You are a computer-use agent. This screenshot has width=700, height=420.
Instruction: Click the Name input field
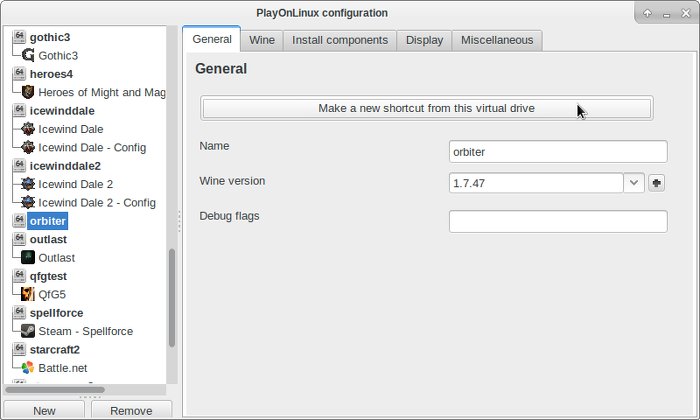[558, 152]
